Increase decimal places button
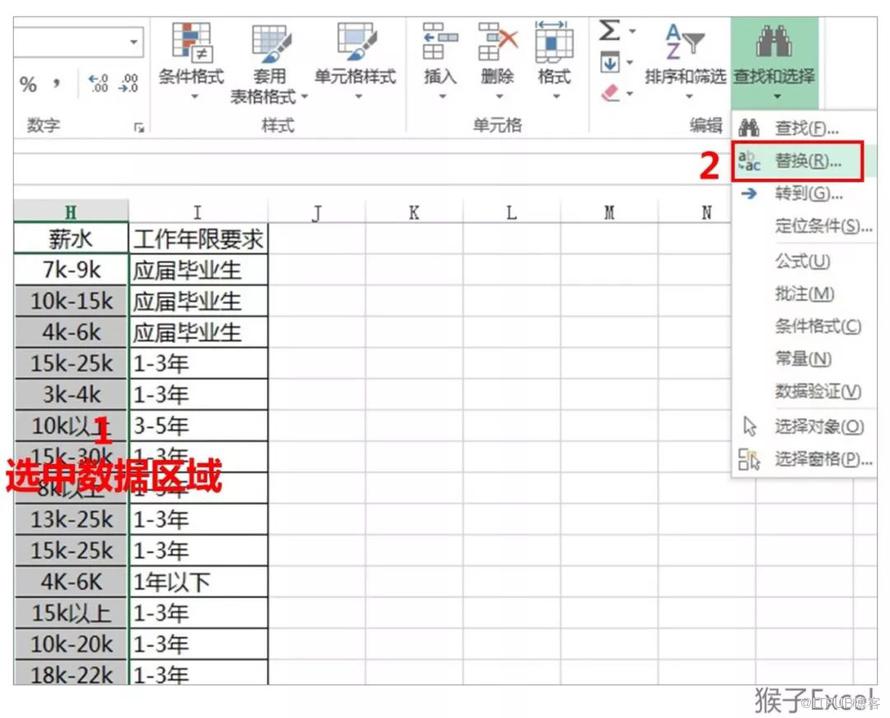This screenshot has width=890, height=718. pyautogui.click(x=99, y=83)
